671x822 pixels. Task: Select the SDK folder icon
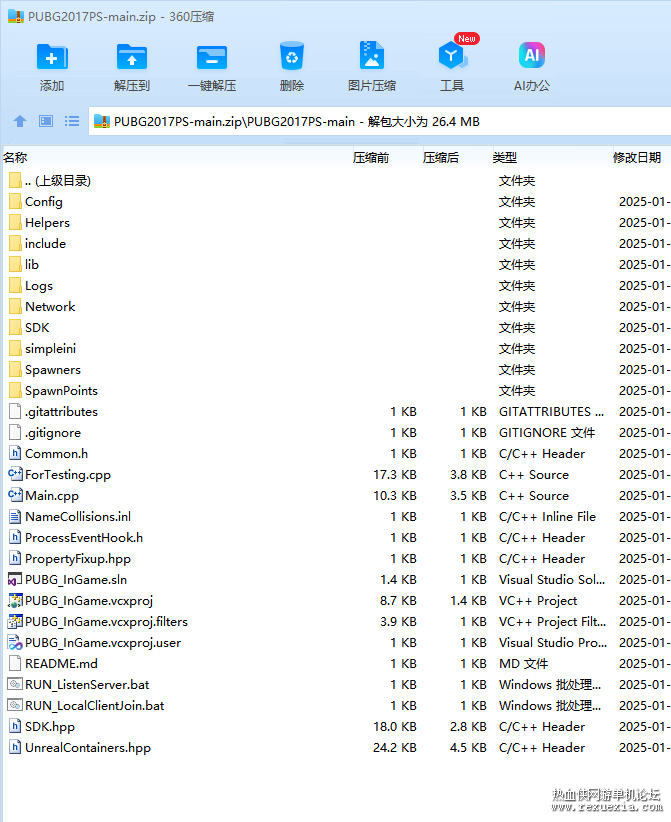(x=15, y=328)
